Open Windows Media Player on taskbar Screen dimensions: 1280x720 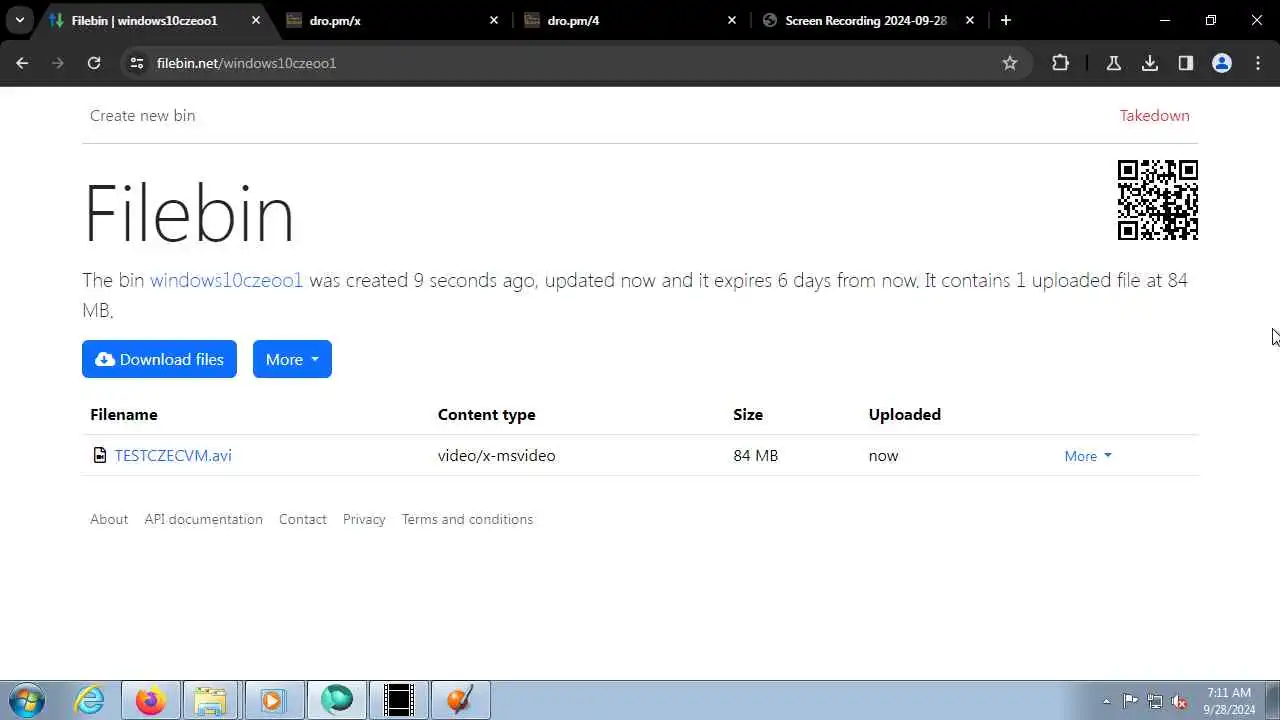coord(273,700)
